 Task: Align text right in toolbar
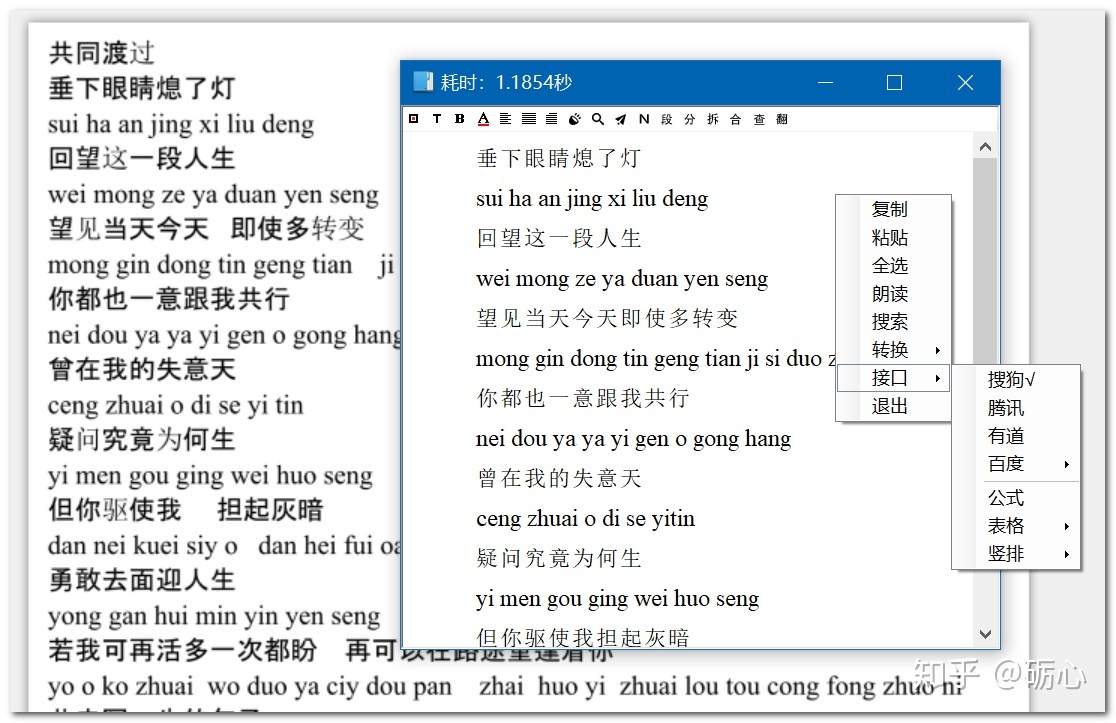point(552,119)
